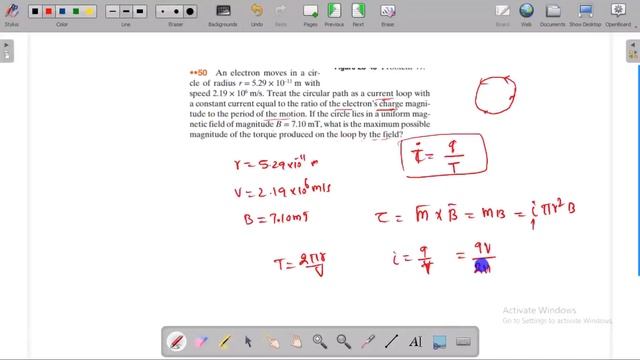This screenshot has width=640, height=360.
Task: Select the medium line width
Action: (126, 11)
